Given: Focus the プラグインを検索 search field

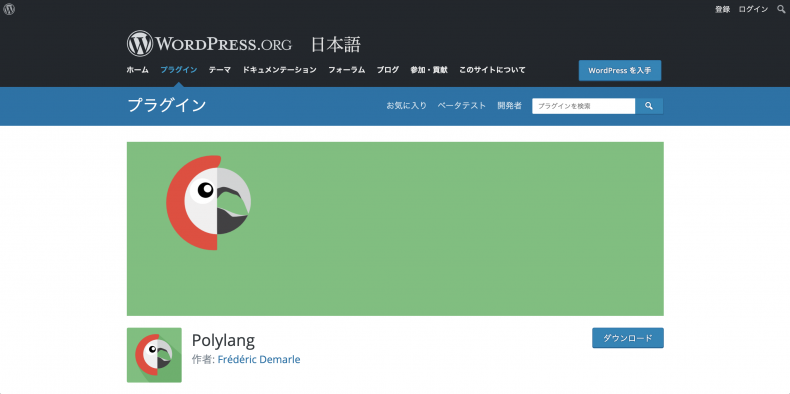Looking at the screenshot, I should click(583, 106).
